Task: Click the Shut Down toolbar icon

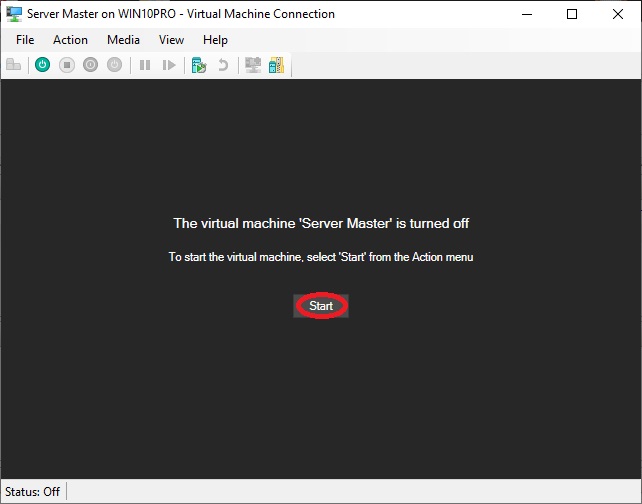Action: click(x=90, y=65)
